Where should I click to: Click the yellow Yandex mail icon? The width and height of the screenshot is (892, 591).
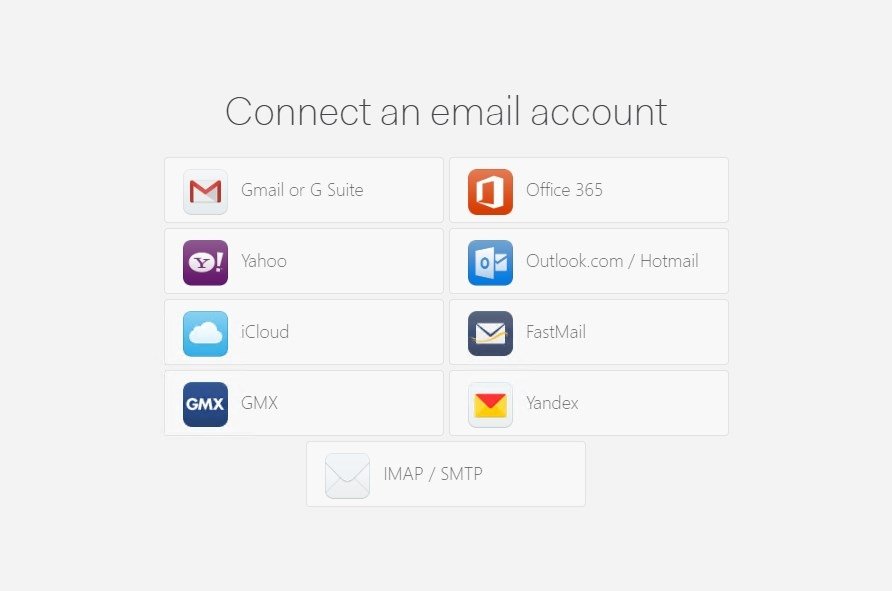(490, 404)
